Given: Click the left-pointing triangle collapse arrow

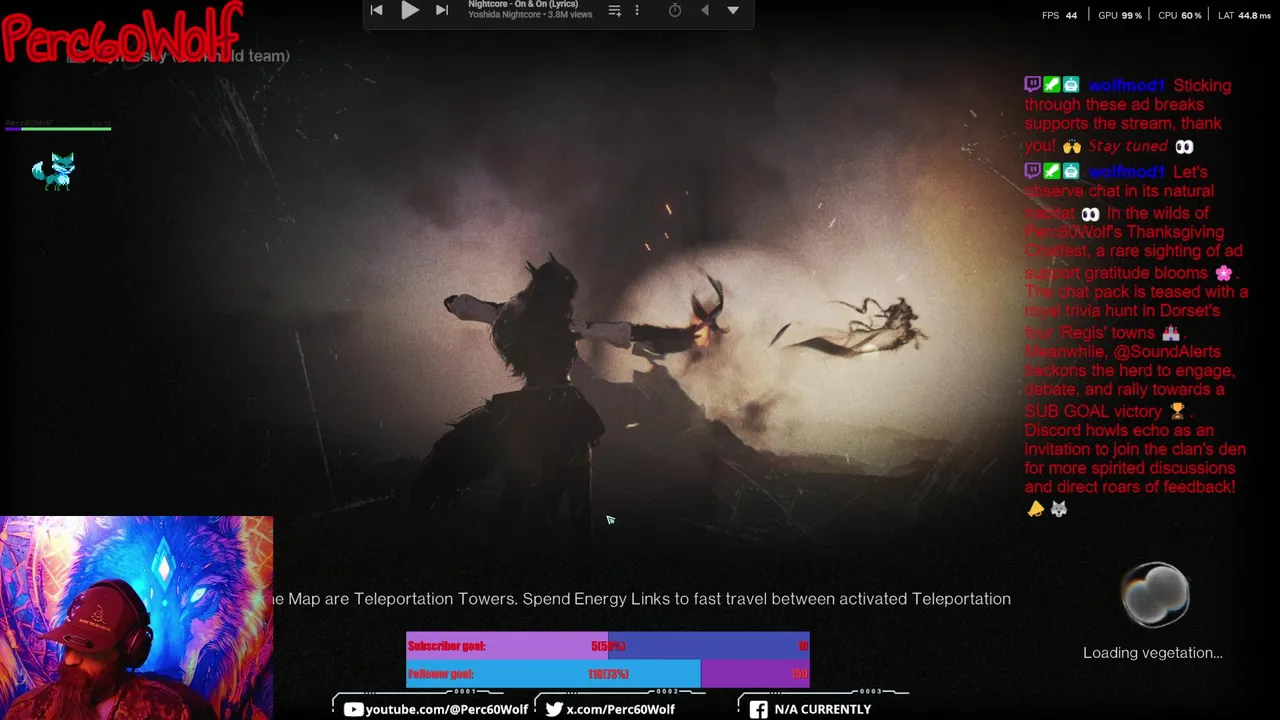Looking at the screenshot, I should point(704,10).
